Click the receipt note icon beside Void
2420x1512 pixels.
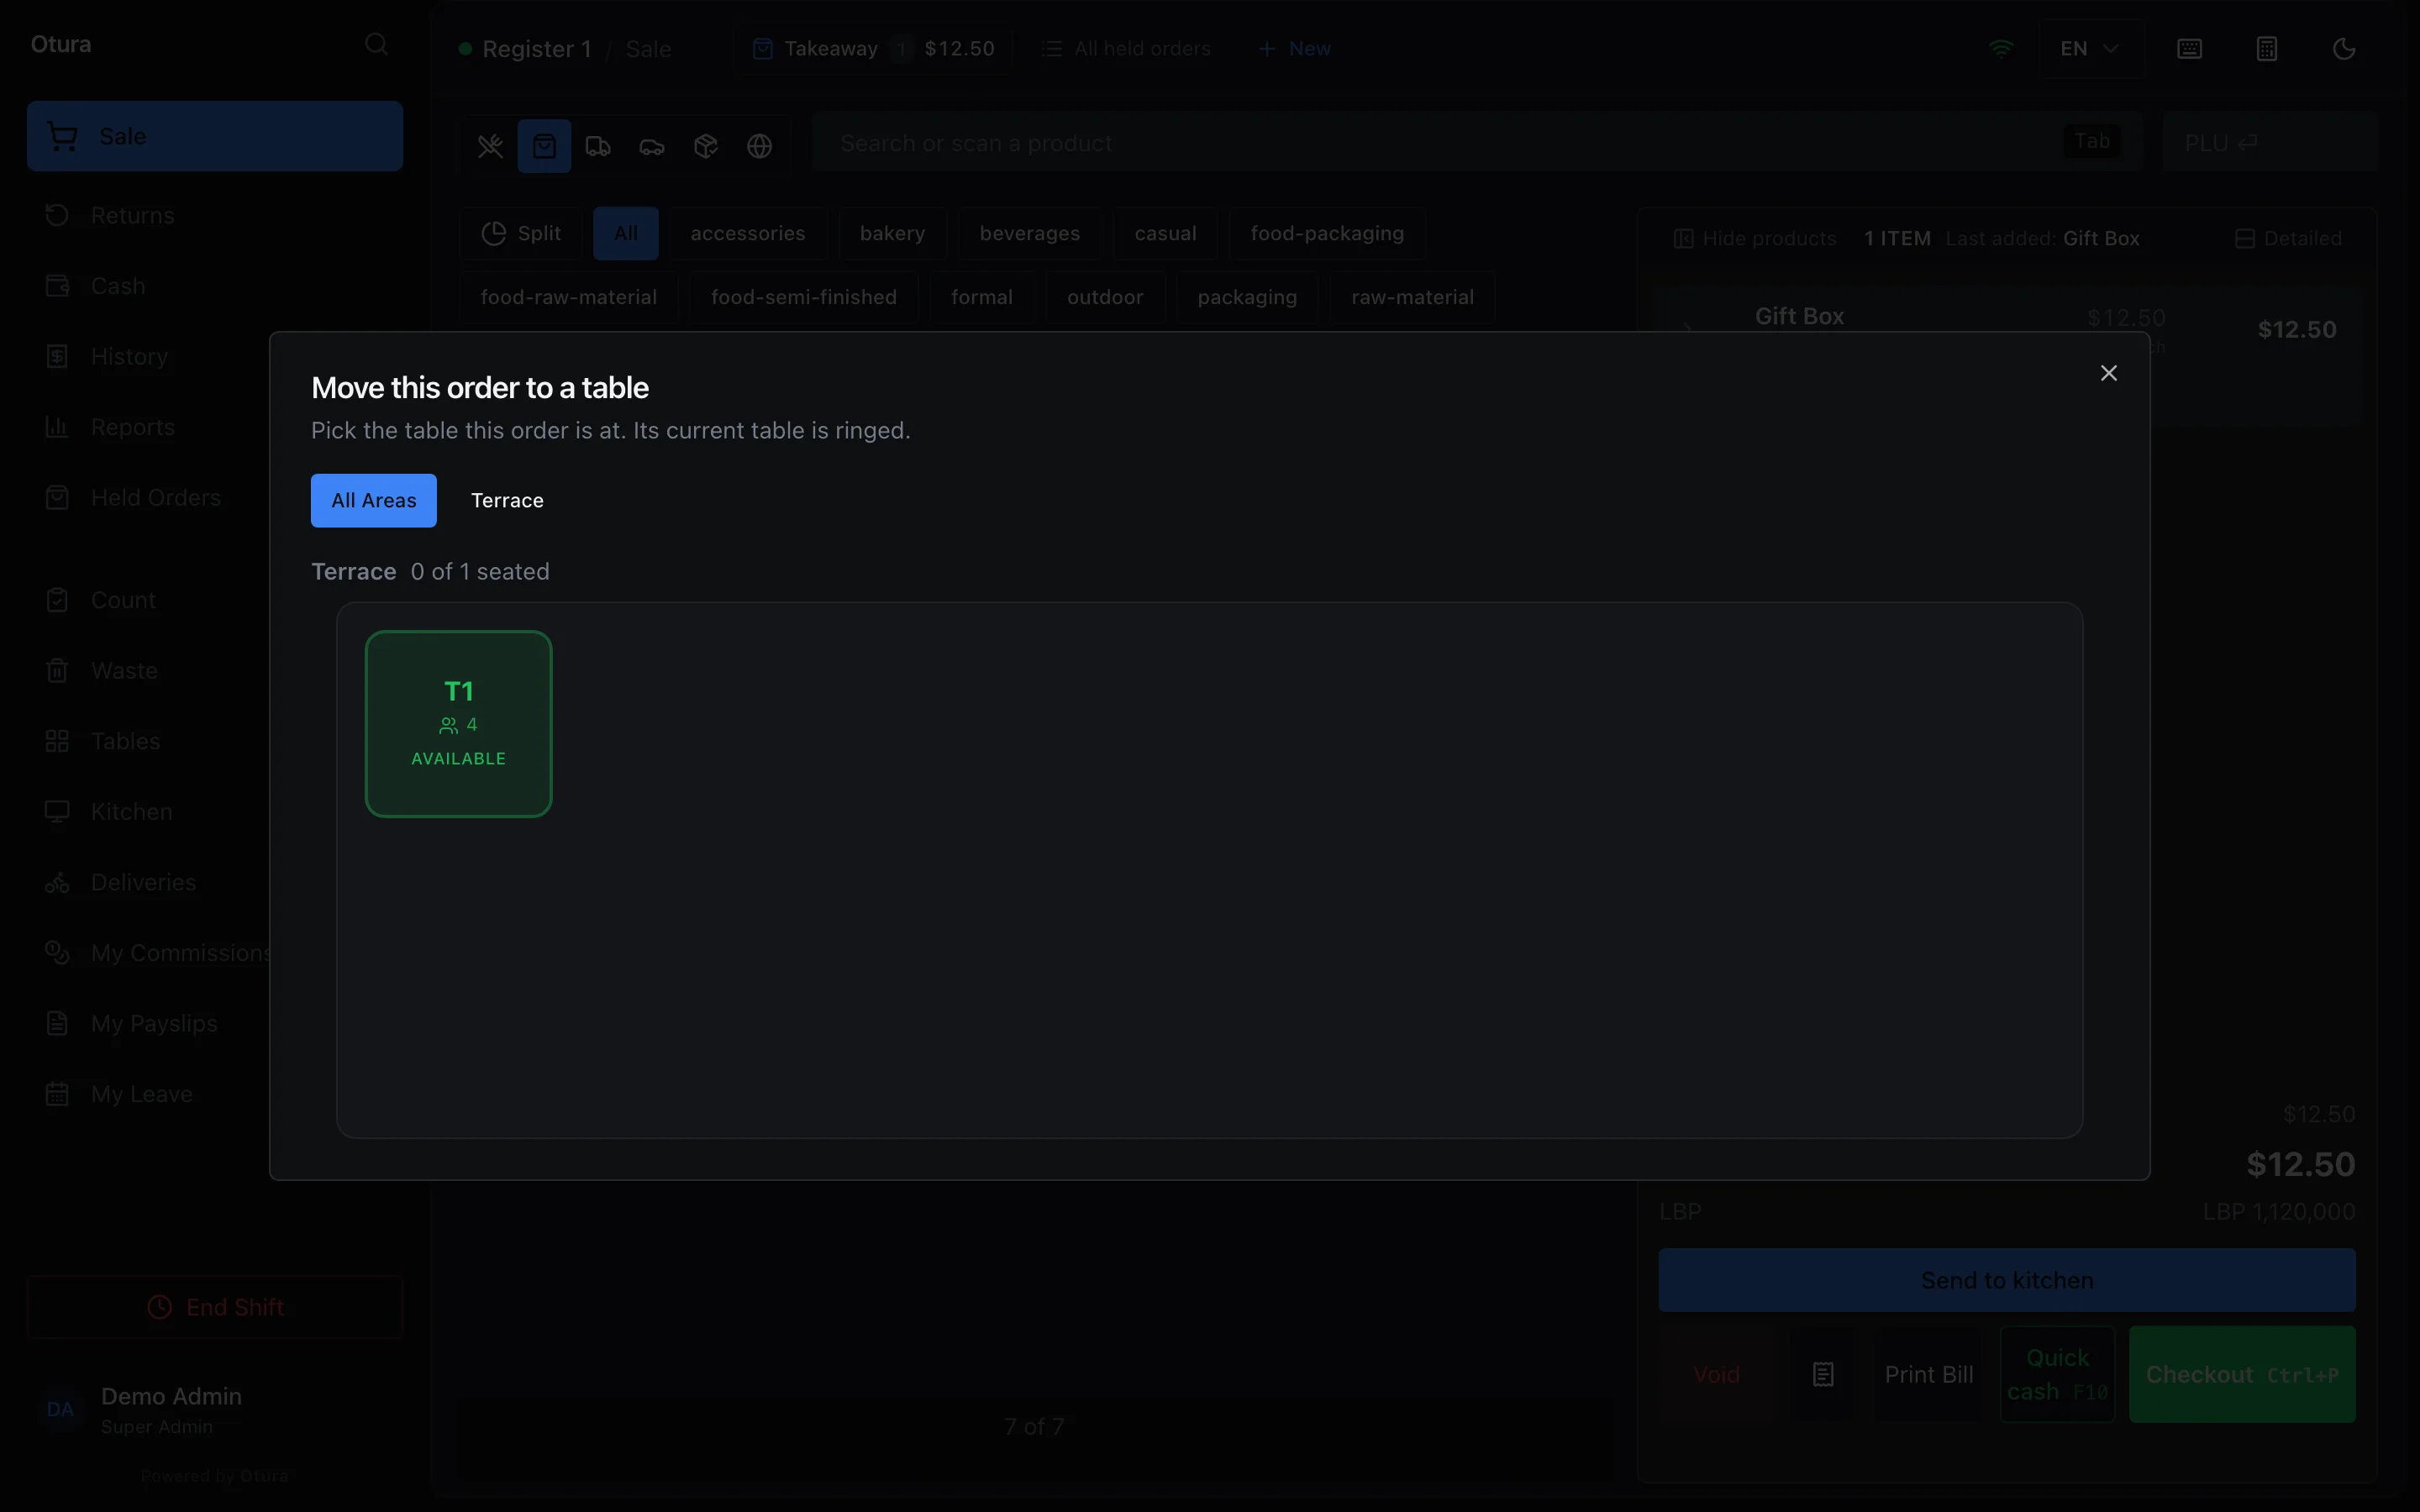(1823, 1375)
